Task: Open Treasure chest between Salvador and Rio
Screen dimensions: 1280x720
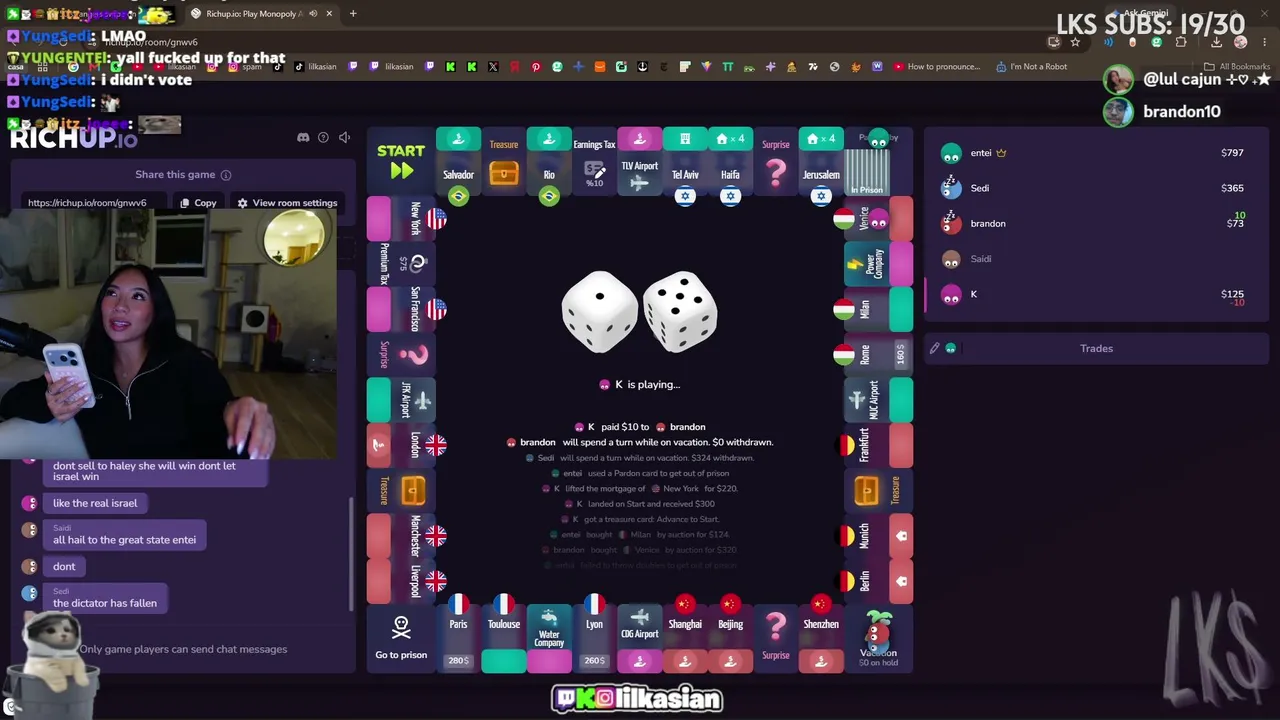Action: tap(504, 162)
